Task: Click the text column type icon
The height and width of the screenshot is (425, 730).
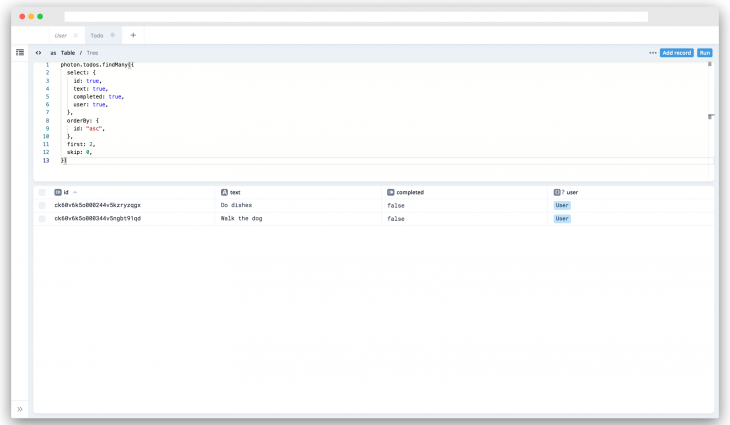Action: tap(224, 192)
